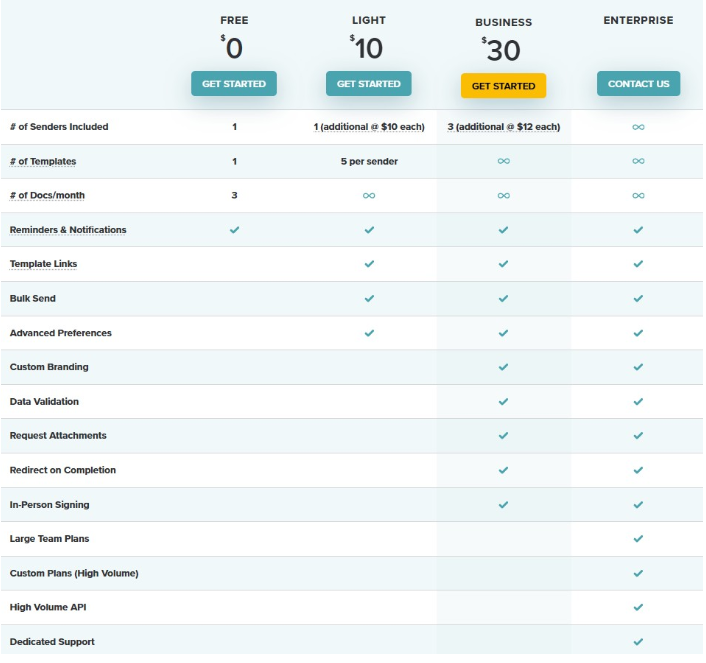Click the Light infinity icon for Docs/month
The height and width of the screenshot is (663, 706).
[x=369, y=195]
